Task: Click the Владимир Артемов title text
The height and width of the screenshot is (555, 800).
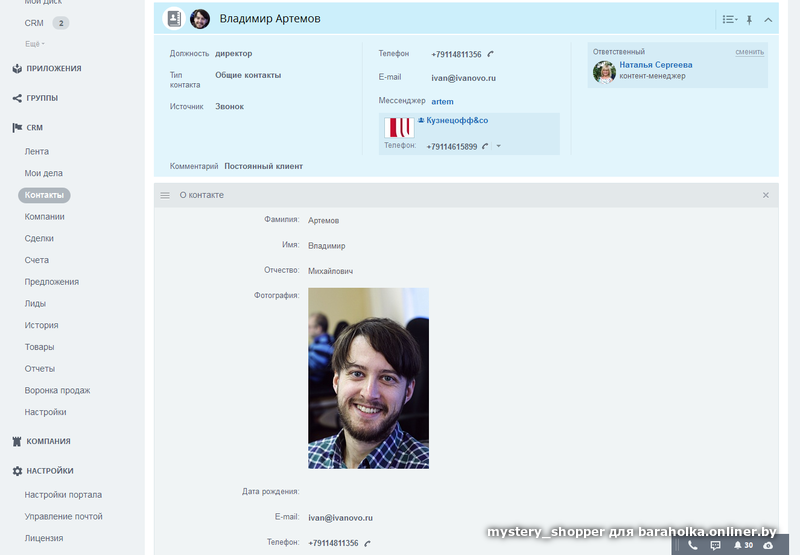Action: pos(270,19)
